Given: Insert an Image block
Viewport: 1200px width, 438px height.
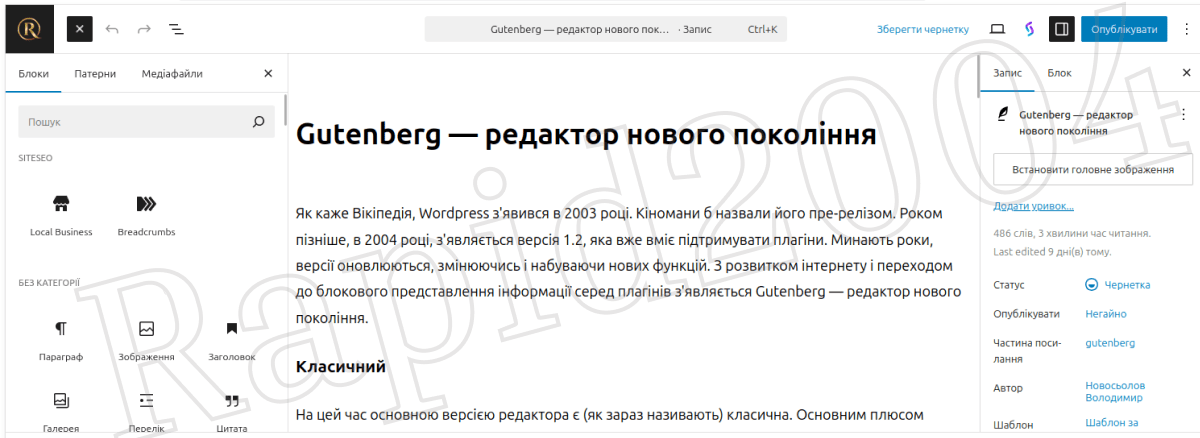Looking at the screenshot, I should pos(146,339).
